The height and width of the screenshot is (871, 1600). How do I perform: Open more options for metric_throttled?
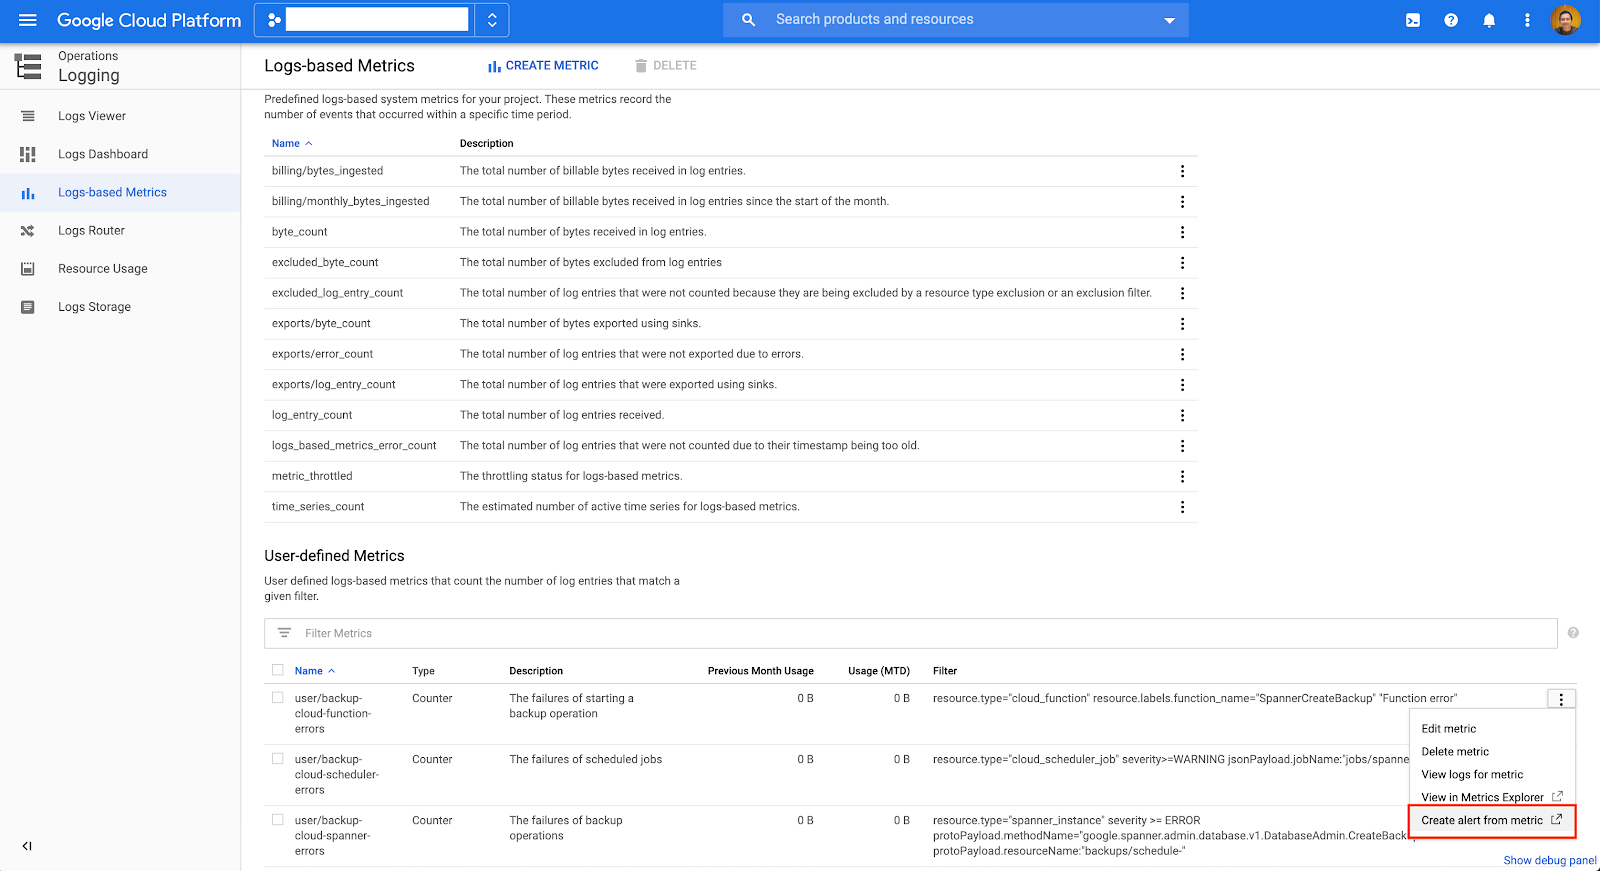1182,476
